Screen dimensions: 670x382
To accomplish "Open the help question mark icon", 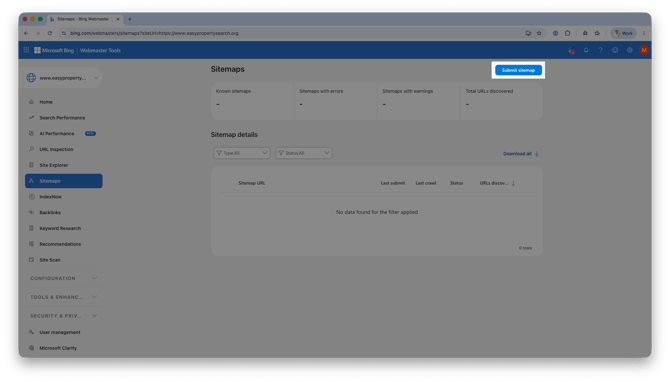I will click(600, 50).
